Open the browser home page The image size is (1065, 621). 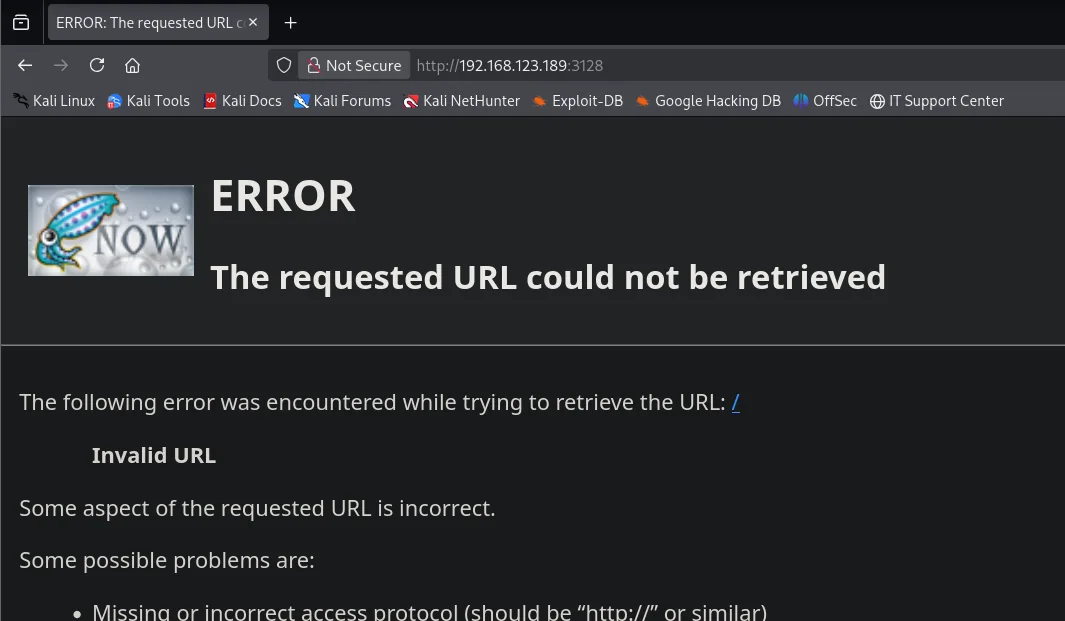[132, 65]
